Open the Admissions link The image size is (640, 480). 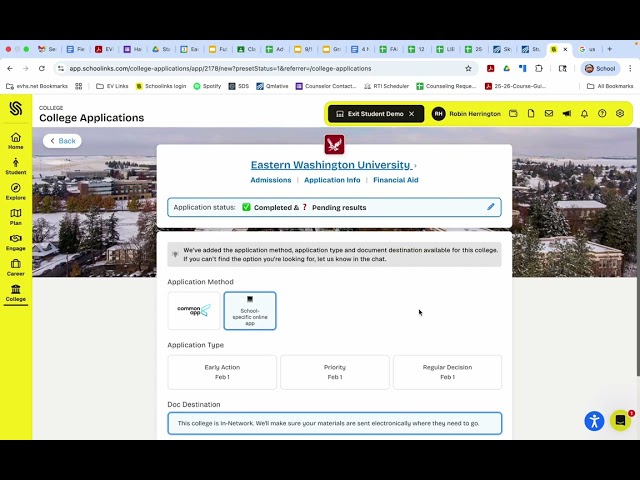pyautogui.click(x=271, y=180)
